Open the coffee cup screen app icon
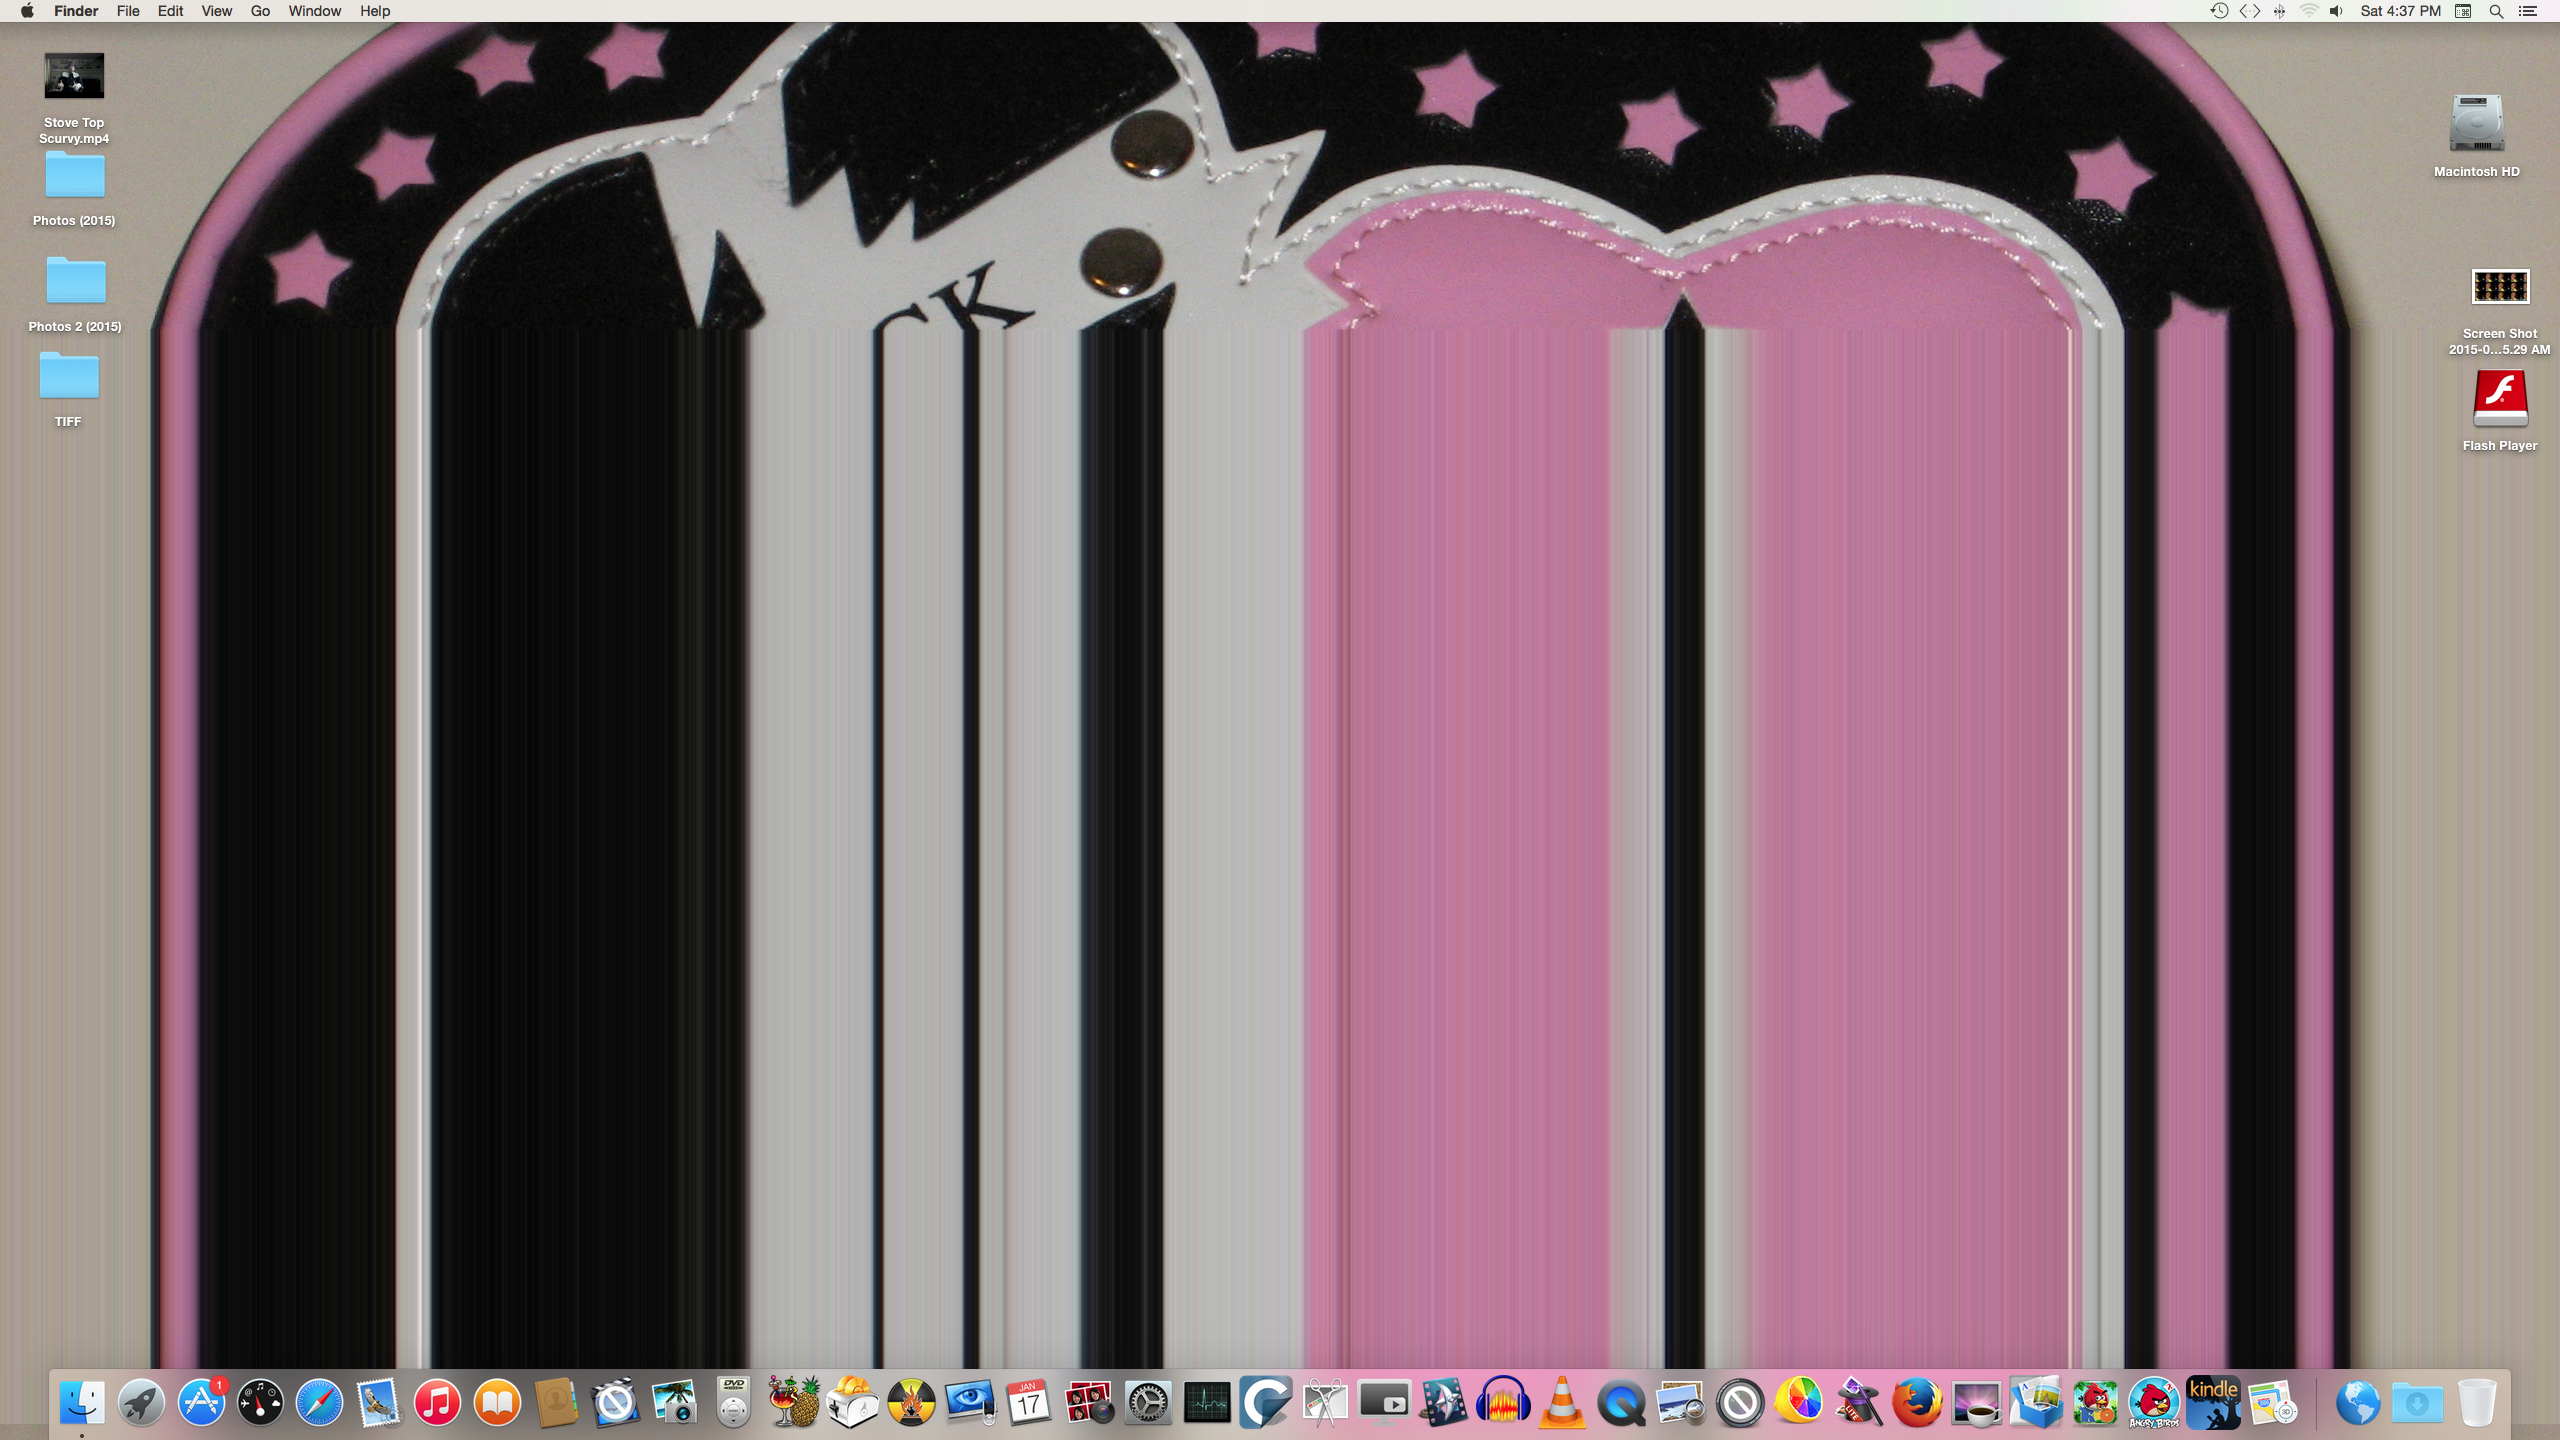Screen dimensions: 2560x1440 (1978, 1402)
